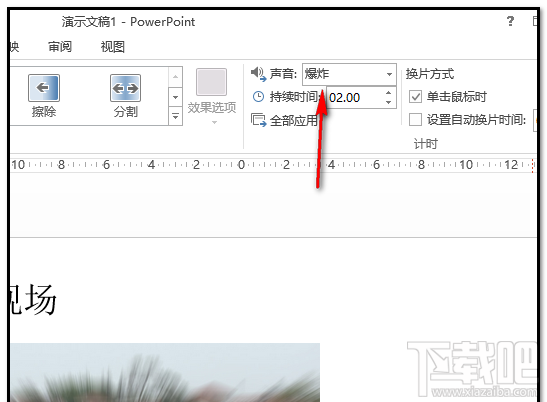Select the 擦除 (Wipe) transition effect
This screenshot has width=547, height=402.
pos(44,96)
